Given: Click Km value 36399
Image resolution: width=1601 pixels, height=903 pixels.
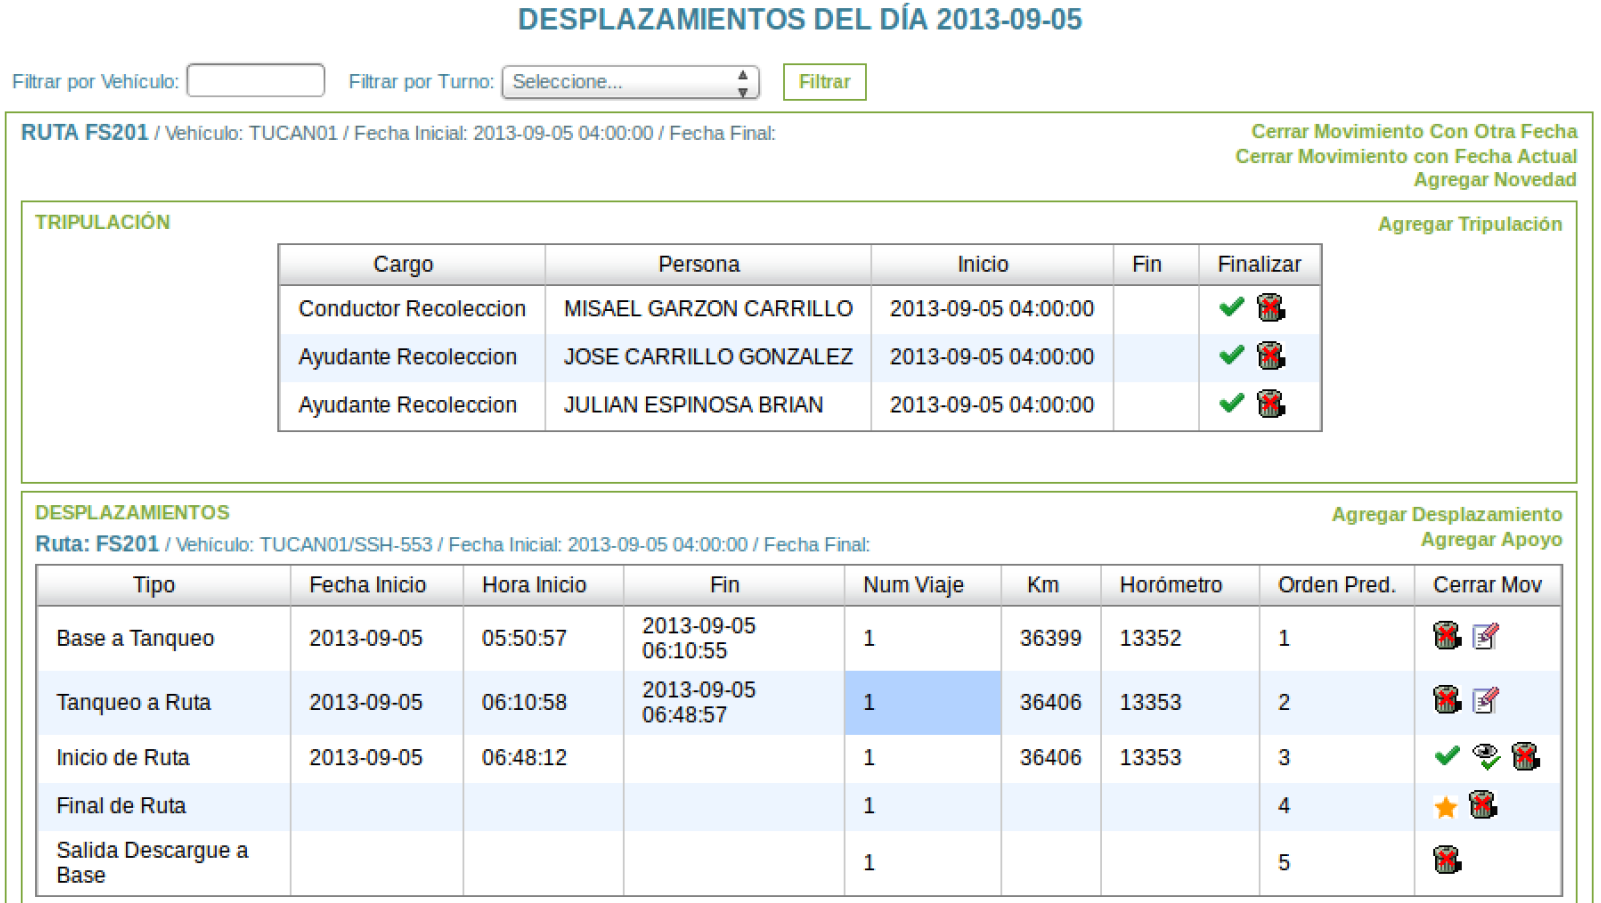Looking at the screenshot, I should 1050,638.
